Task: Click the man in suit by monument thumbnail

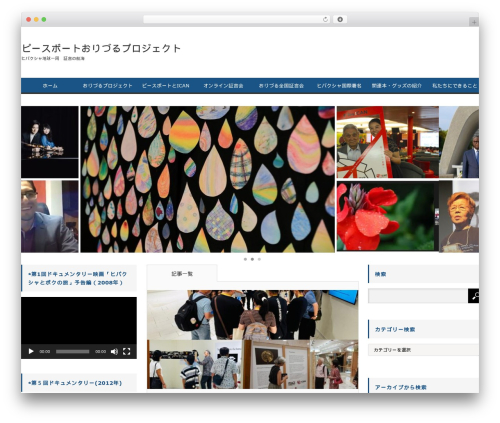Action: pos(459,142)
